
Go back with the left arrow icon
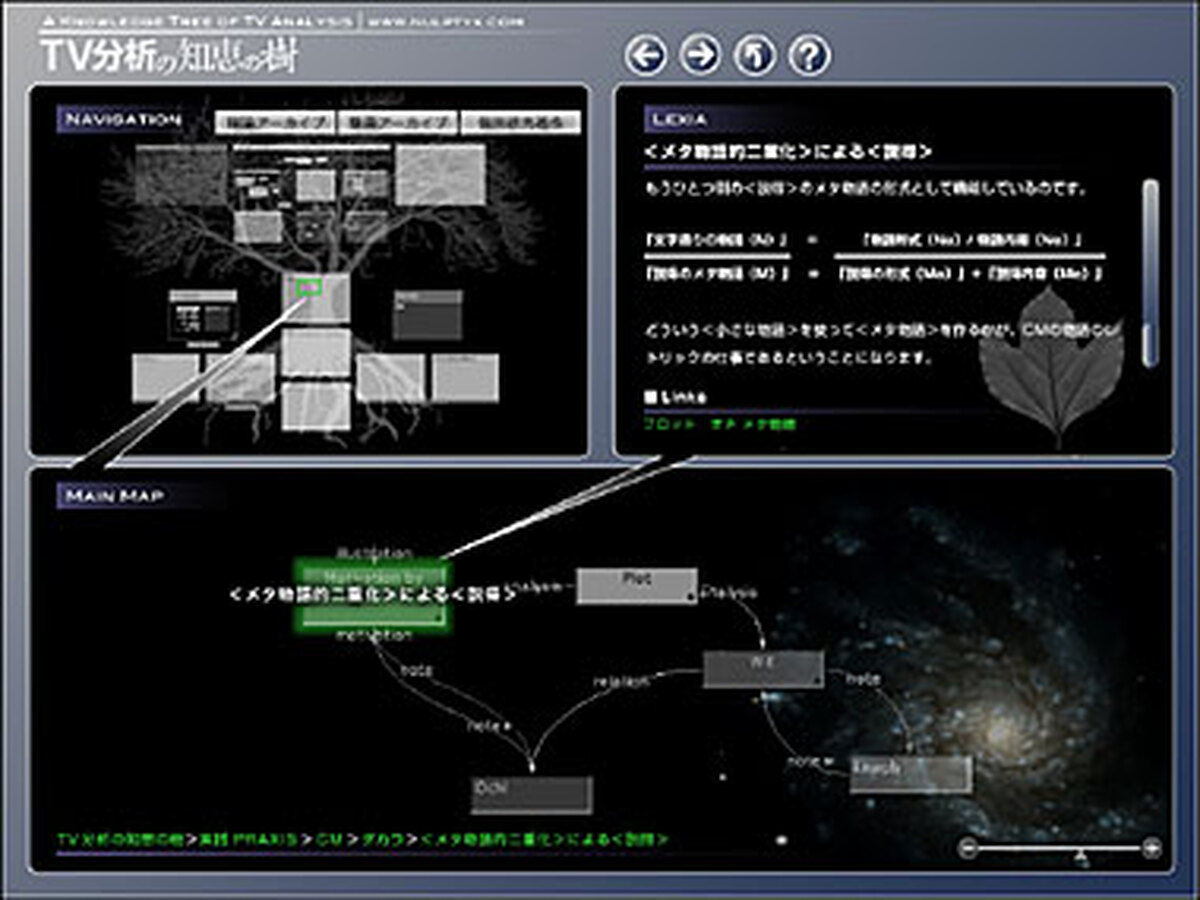(646, 56)
